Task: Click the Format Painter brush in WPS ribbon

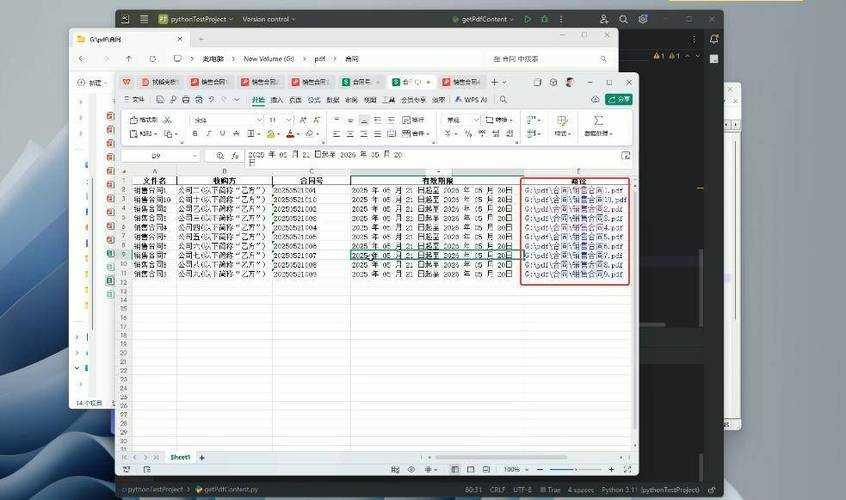Action: tap(145, 120)
